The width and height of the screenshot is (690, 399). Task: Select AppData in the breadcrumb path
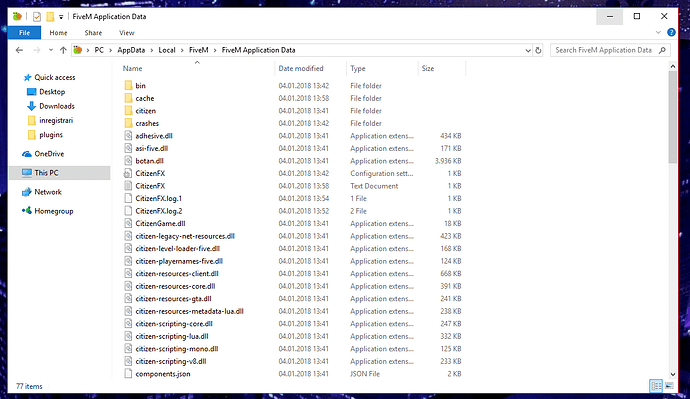(x=131, y=50)
